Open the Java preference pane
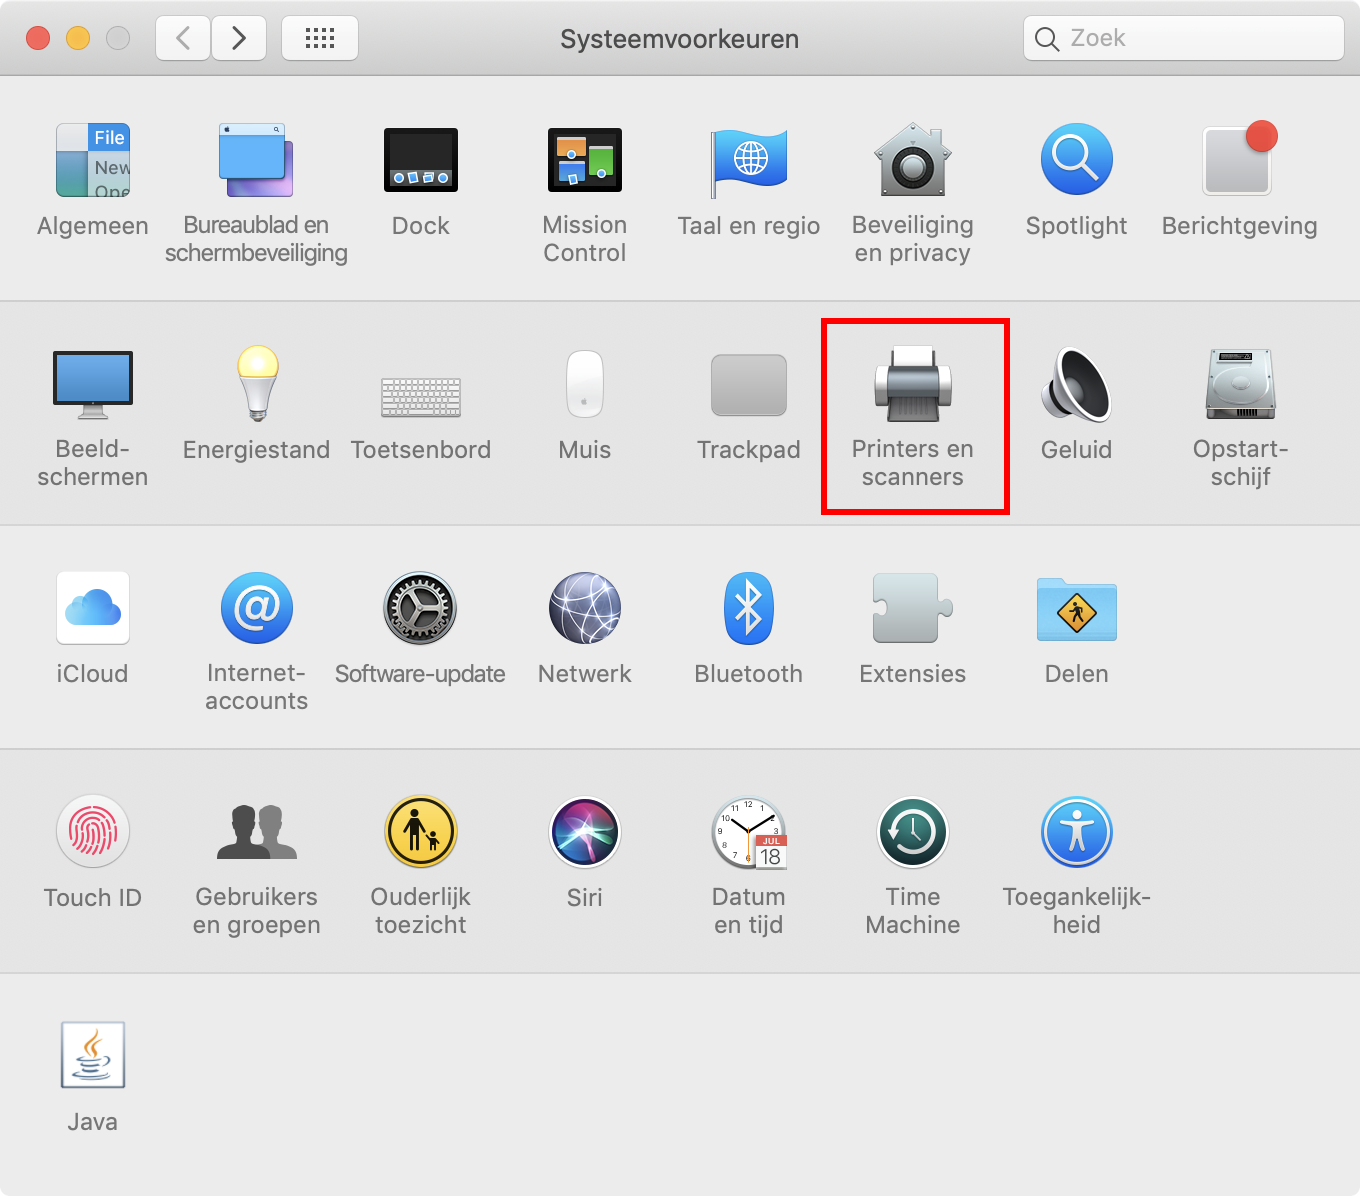 93,1056
